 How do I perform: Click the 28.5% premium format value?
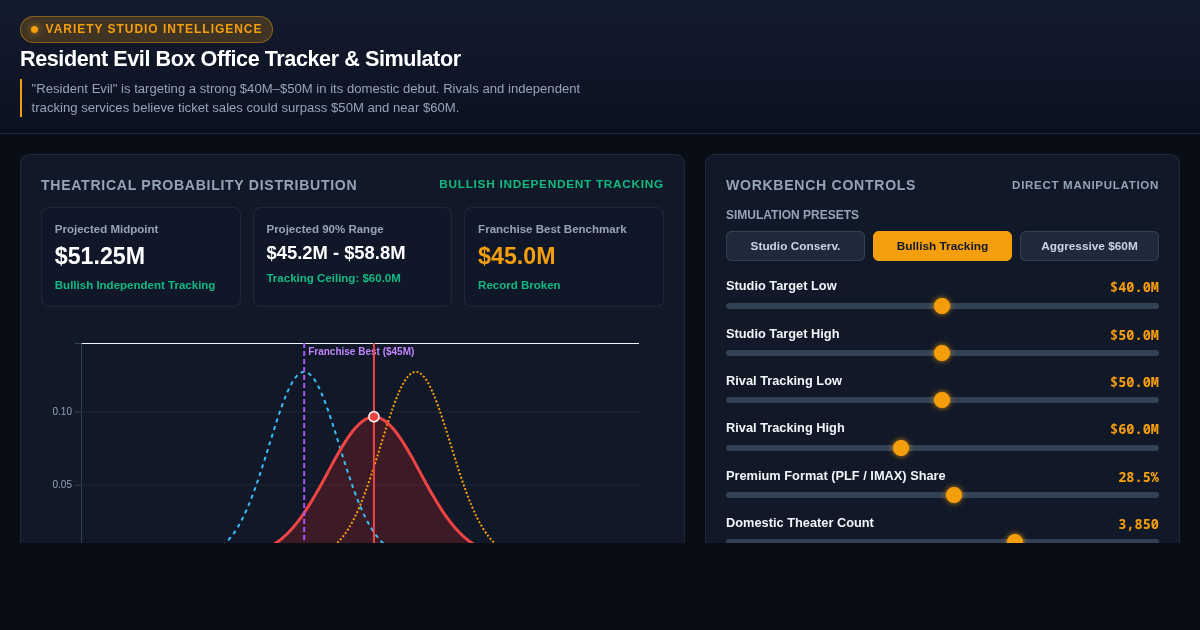point(1138,477)
